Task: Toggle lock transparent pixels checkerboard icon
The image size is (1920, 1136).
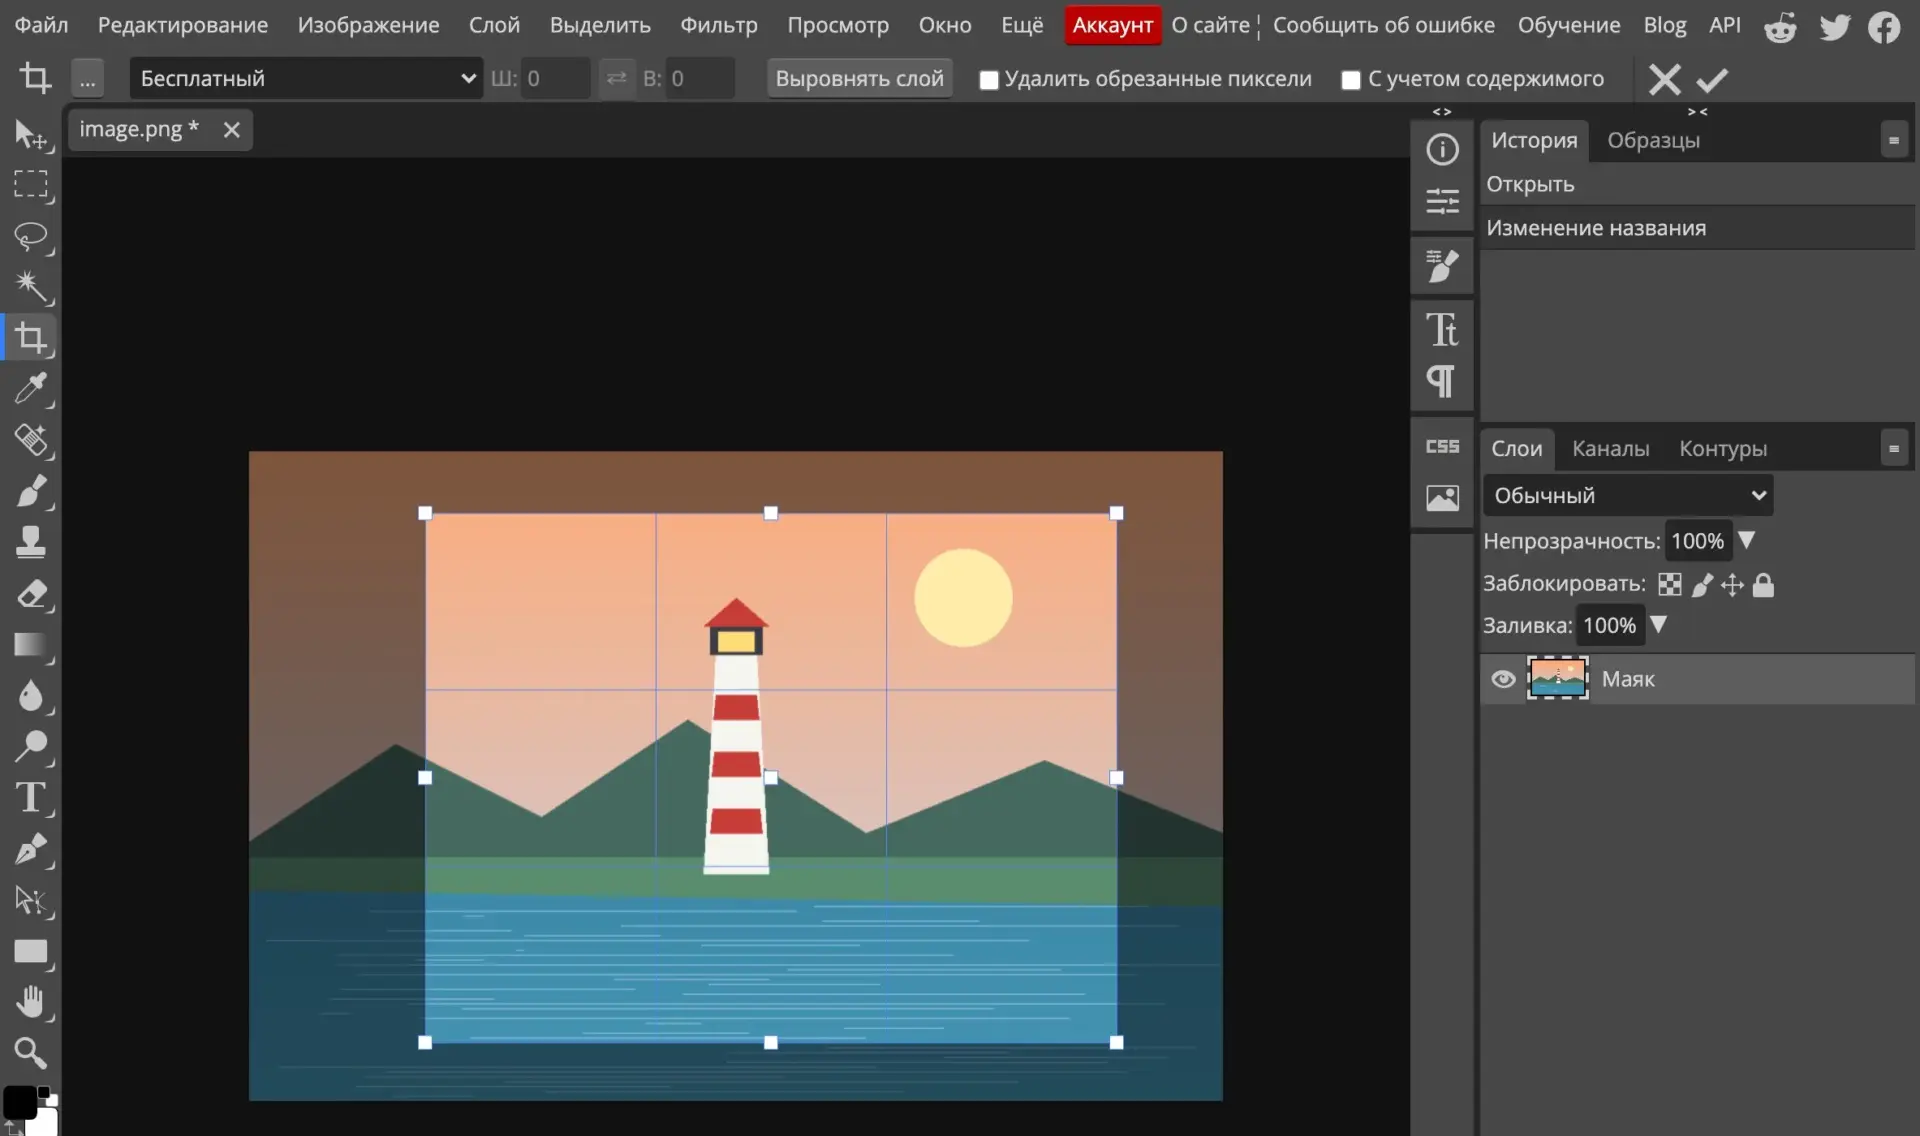Action: pos(1669,584)
